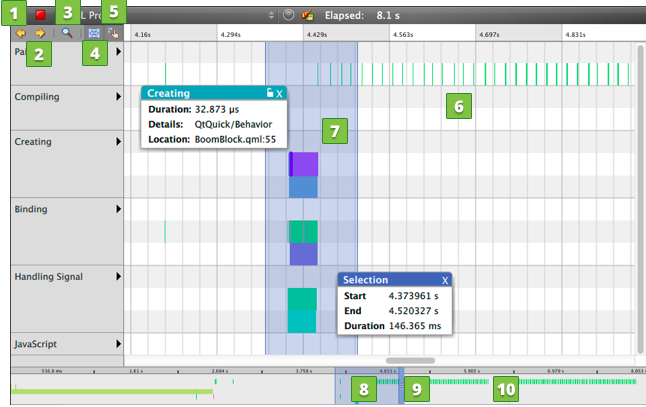646x407 pixels.
Task: Click the vertical scrollbar on the right
Action: pos(640,198)
